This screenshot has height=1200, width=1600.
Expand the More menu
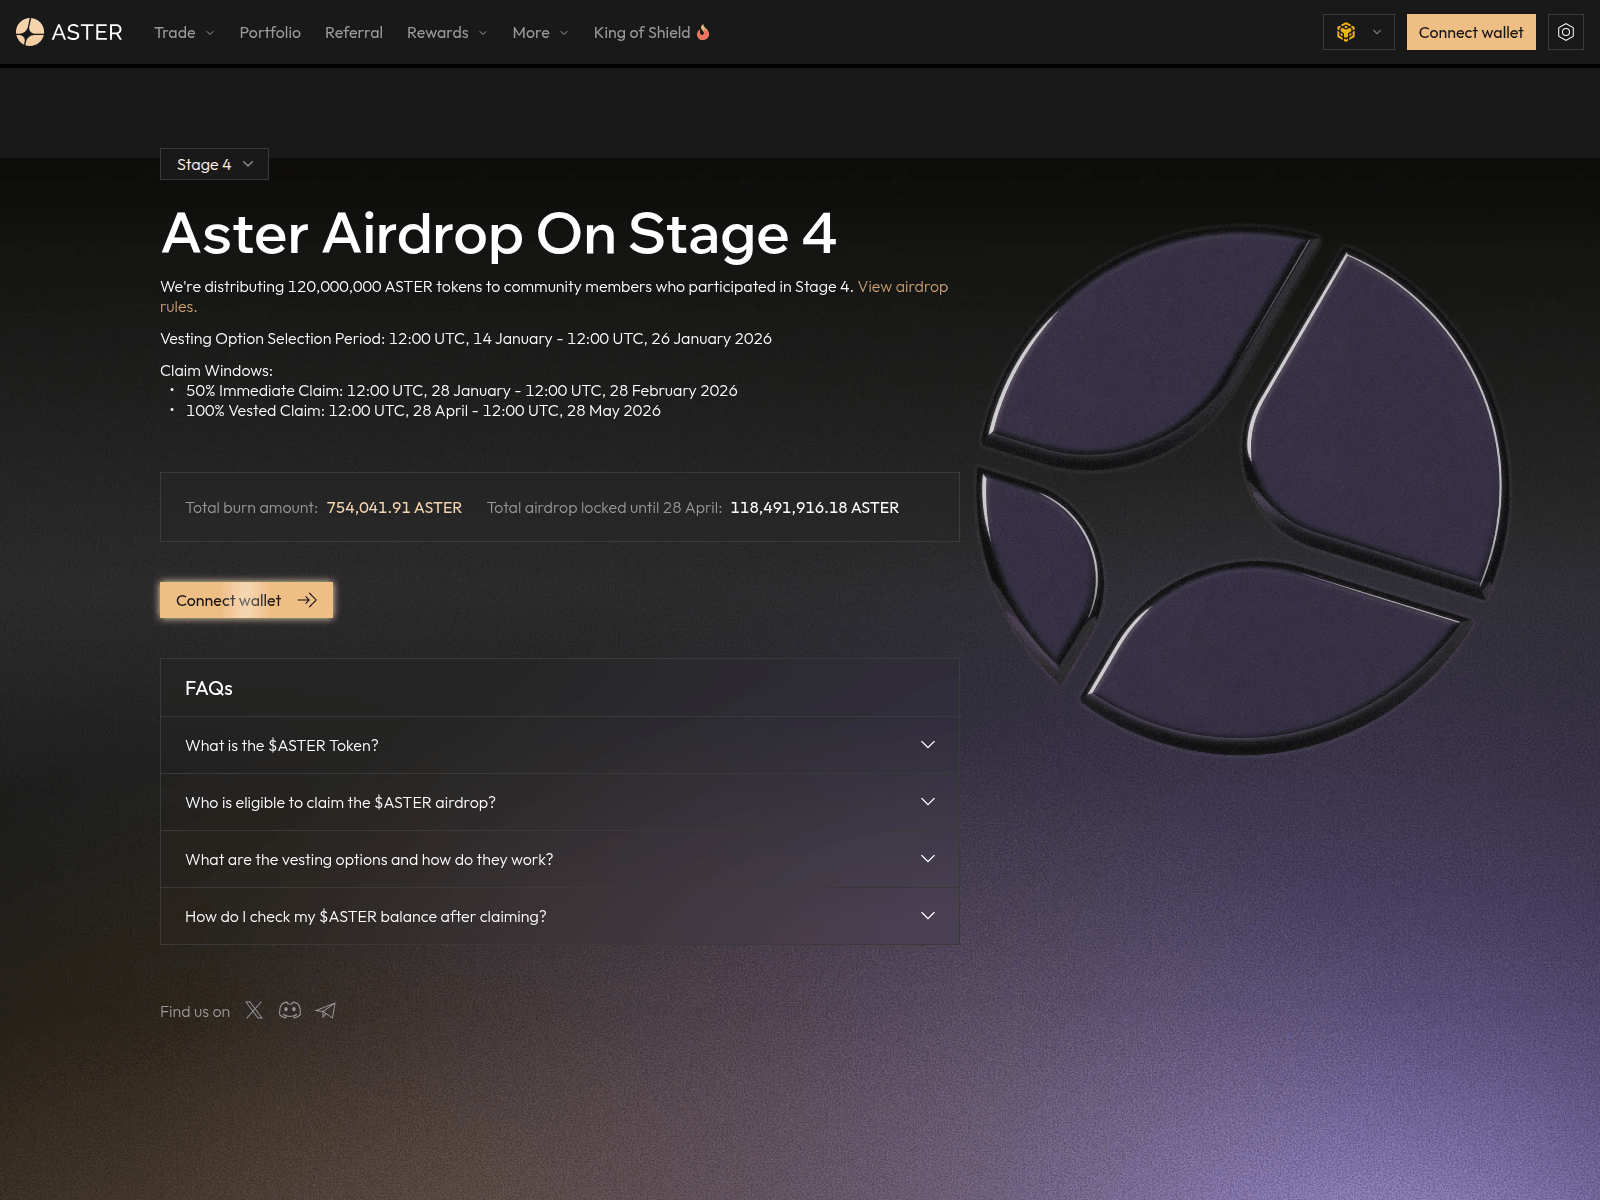pyautogui.click(x=540, y=32)
